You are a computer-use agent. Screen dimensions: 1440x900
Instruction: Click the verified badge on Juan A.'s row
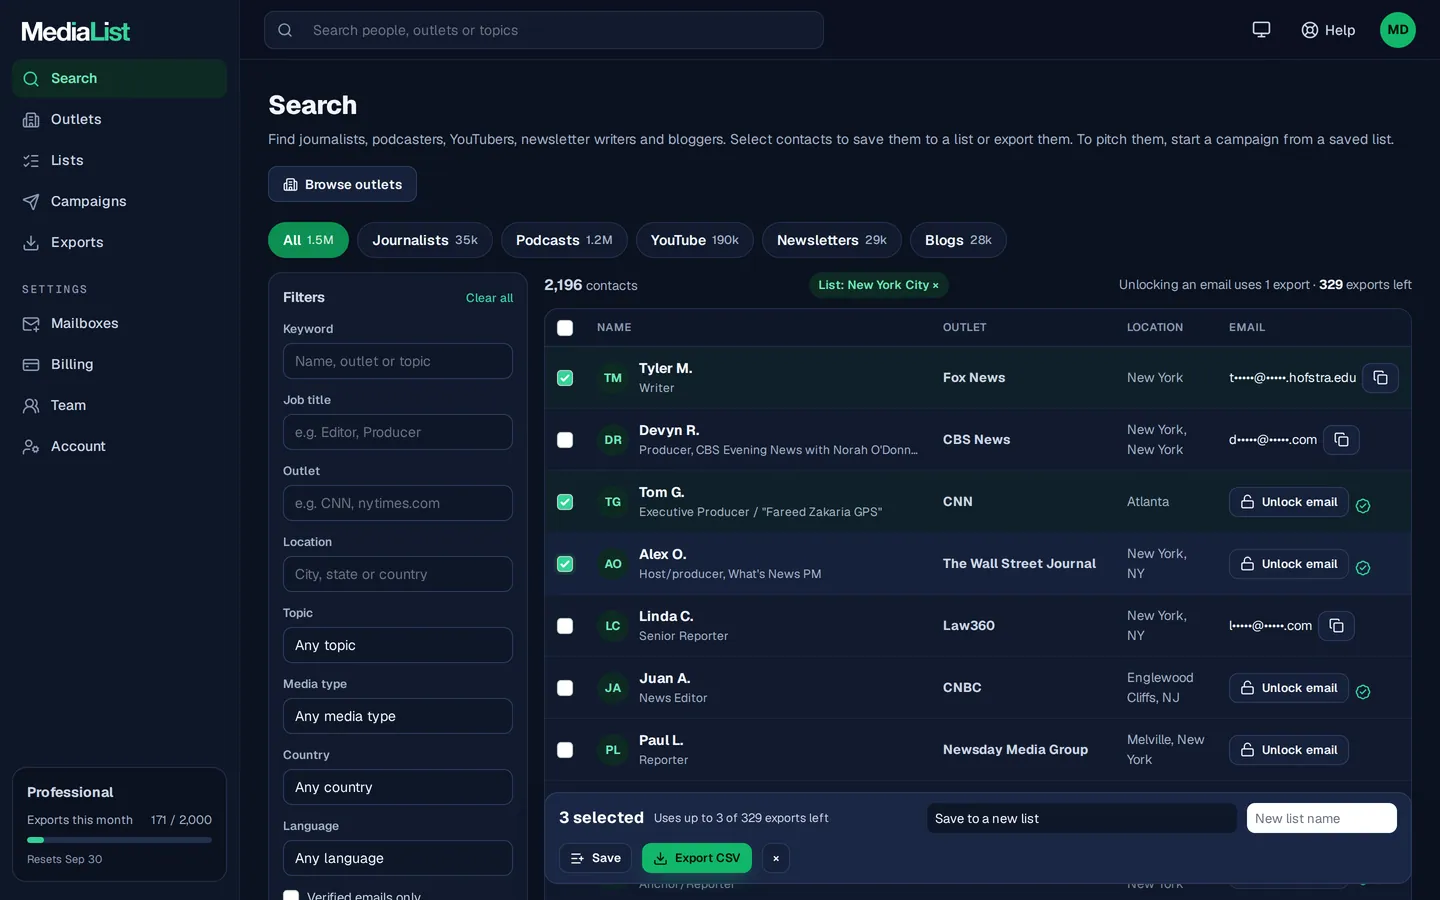[1363, 692]
